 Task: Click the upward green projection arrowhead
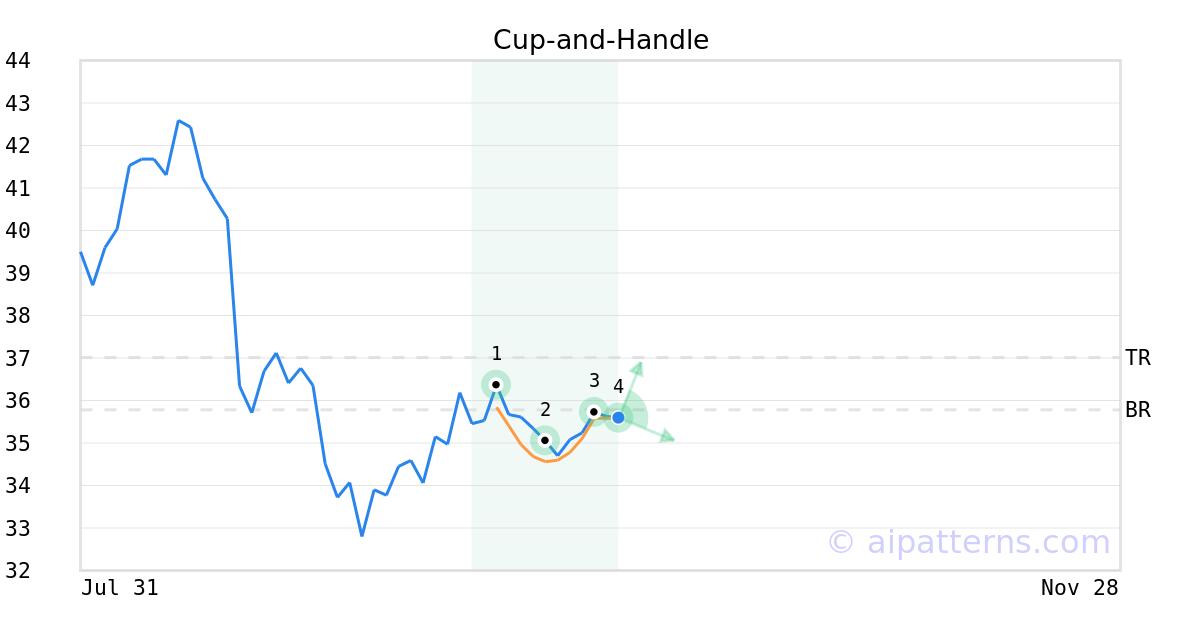637,367
